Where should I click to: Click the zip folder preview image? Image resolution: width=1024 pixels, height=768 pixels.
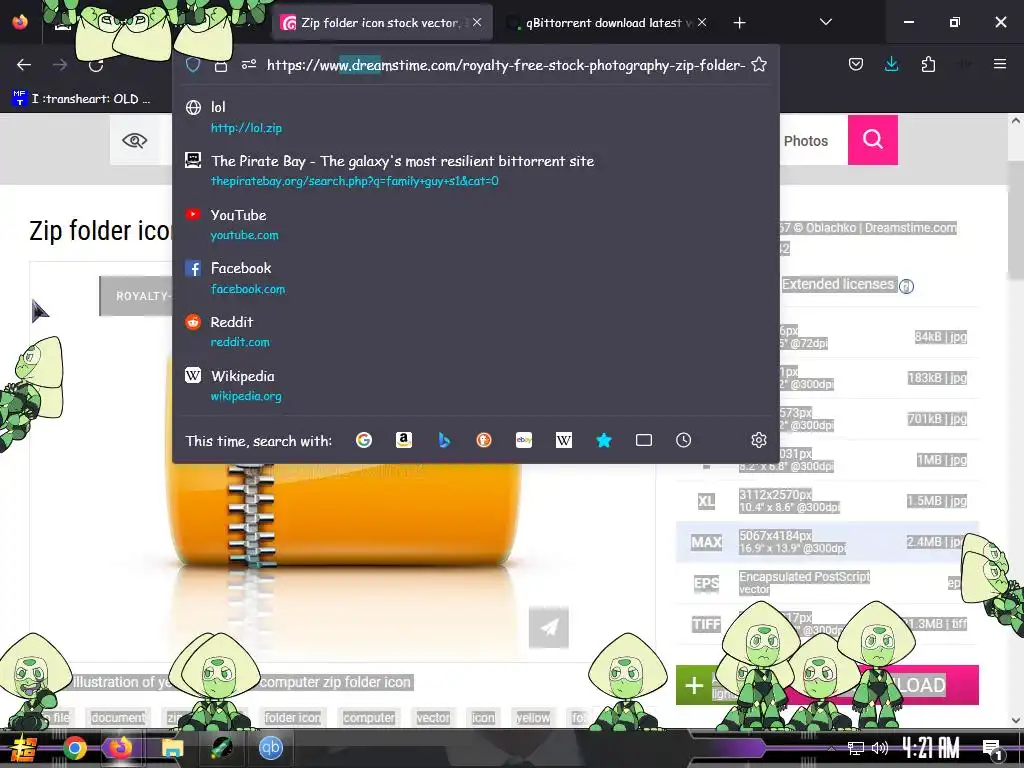coord(343,516)
